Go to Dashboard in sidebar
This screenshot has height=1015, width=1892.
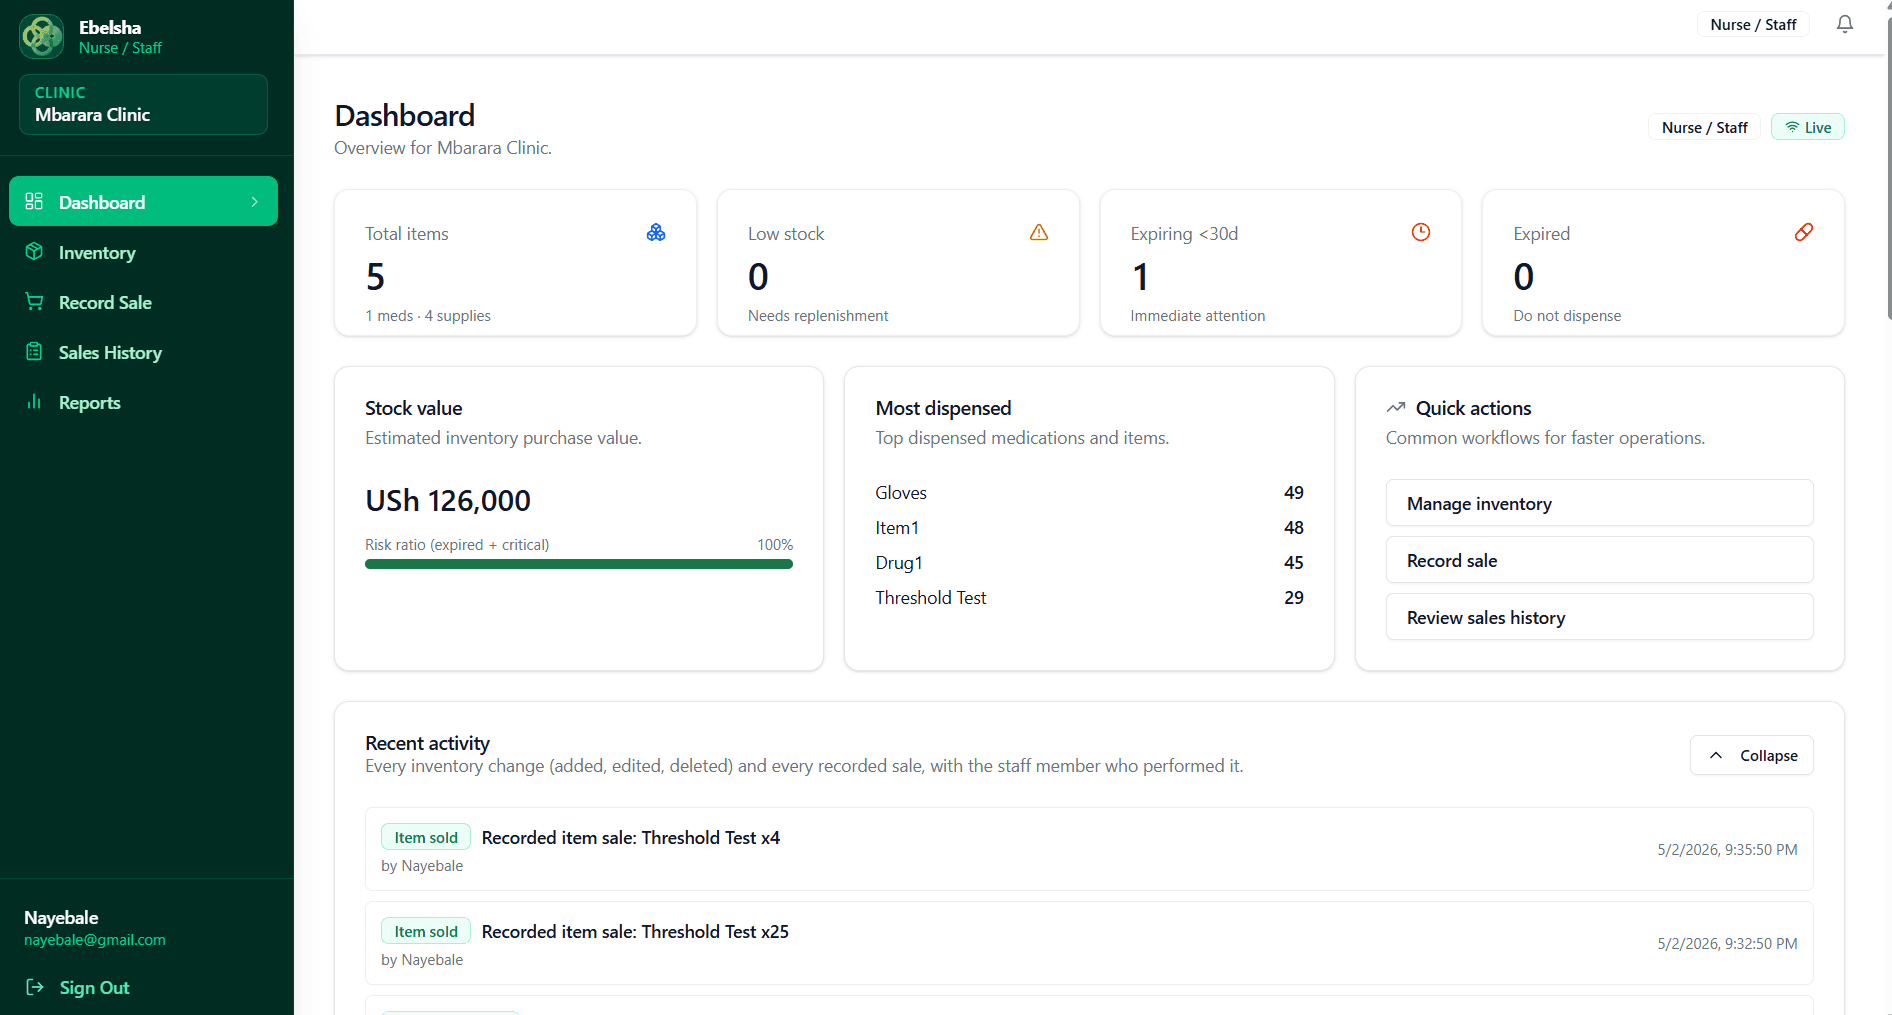point(143,201)
